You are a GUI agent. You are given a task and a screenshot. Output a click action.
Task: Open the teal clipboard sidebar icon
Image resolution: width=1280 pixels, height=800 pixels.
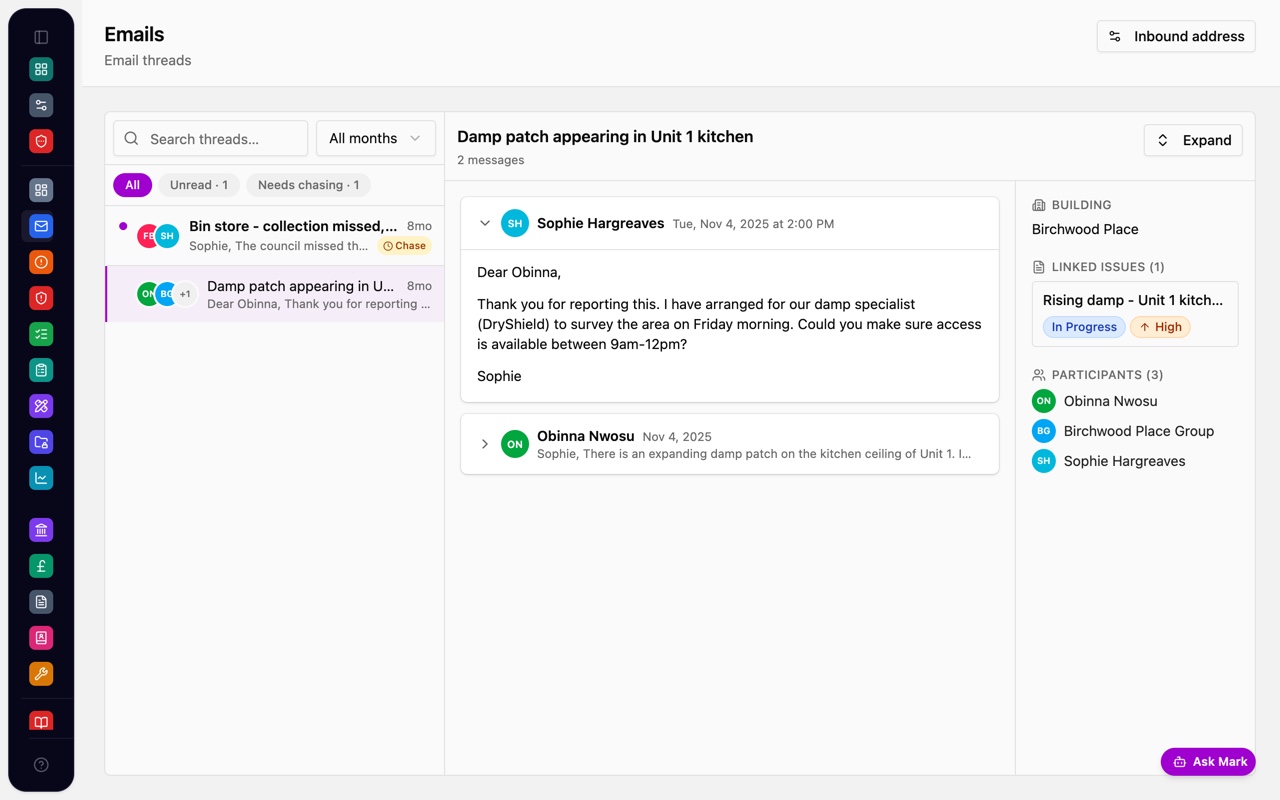click(x=41, y=370)
